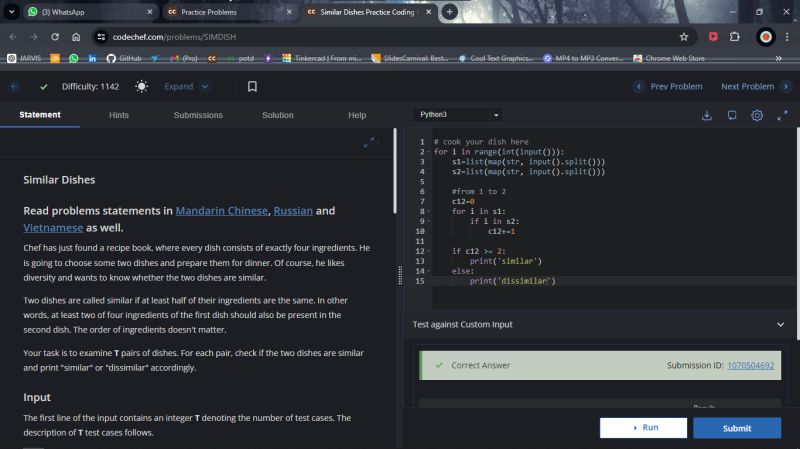This screenshot has height=449, width=800.
Task: Collapse code fold arrow at line 12
Action: tap(429, 251)
